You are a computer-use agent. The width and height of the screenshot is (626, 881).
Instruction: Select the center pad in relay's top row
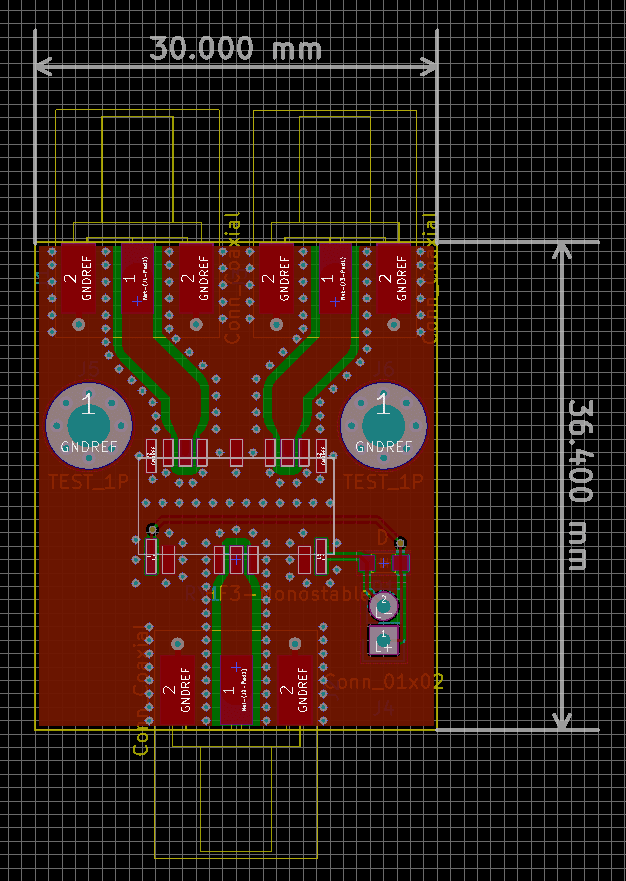[236, 452]
